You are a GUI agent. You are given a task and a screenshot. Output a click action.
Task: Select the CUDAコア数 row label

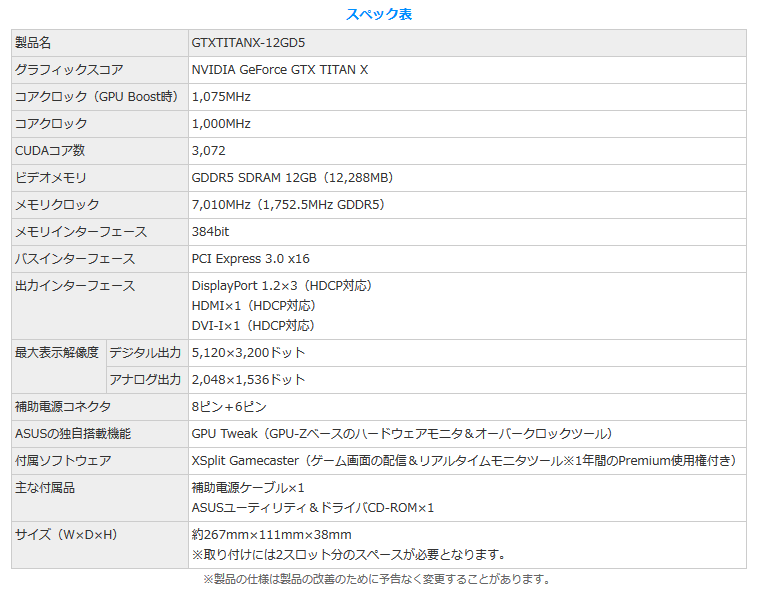point(50,151)
